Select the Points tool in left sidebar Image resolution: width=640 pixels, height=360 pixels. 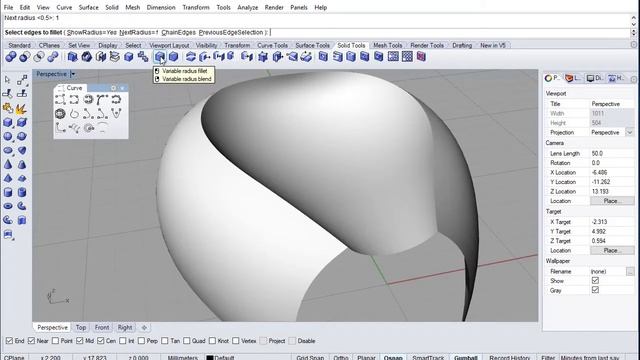22,80
